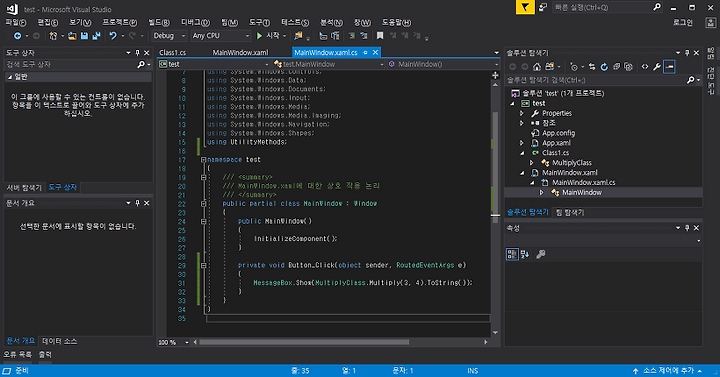Switch to the 서버 탐색기 tab
720x377 pixels.
24,188
